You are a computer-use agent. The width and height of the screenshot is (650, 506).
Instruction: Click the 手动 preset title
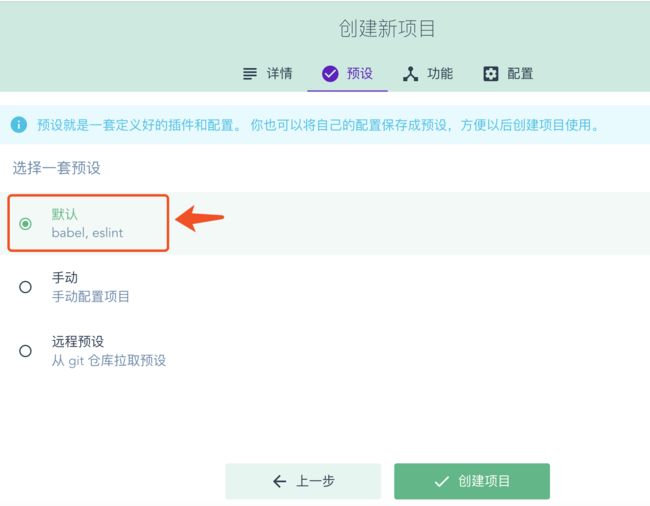point(65,277)
